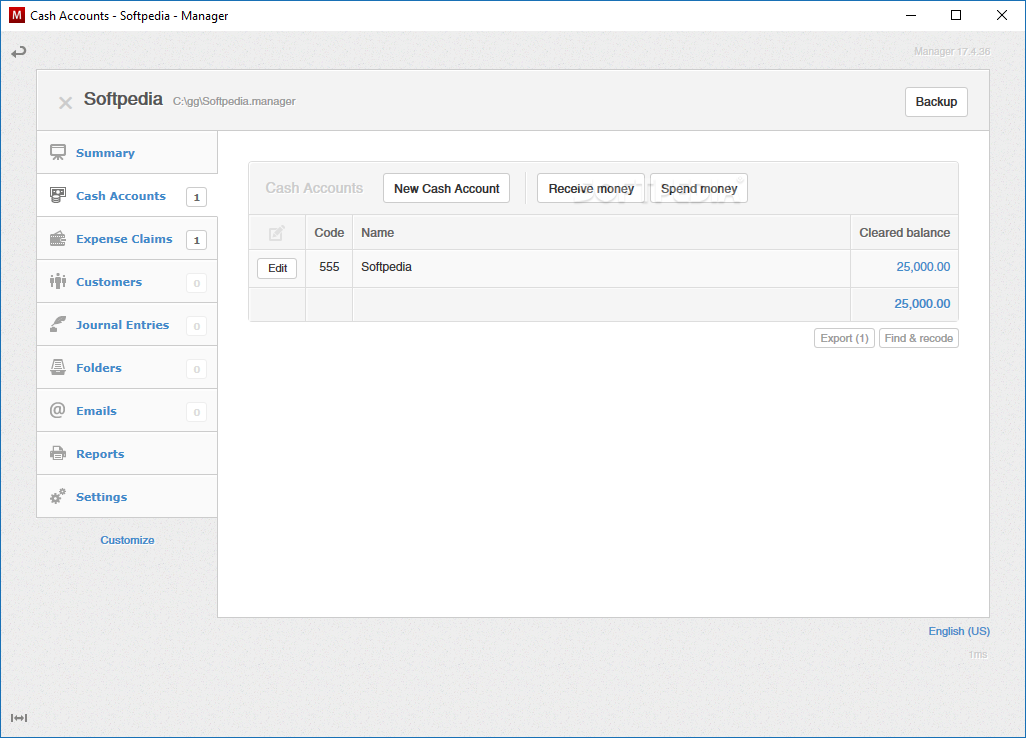Click the Export (1) button
Viewport: 1026px width, 738px height.
844,338
